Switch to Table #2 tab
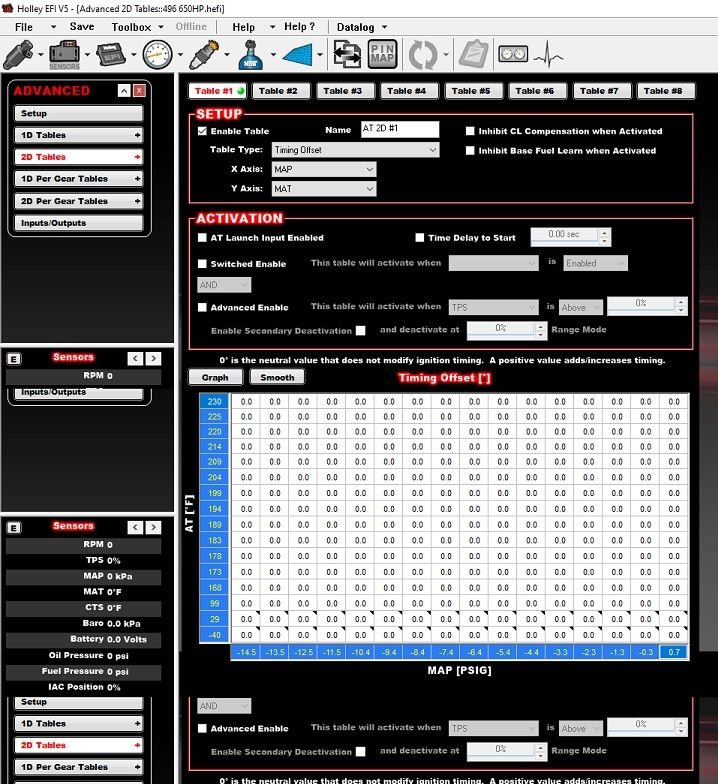The width and height of the screenshot is (718, 784). [278, 91]
